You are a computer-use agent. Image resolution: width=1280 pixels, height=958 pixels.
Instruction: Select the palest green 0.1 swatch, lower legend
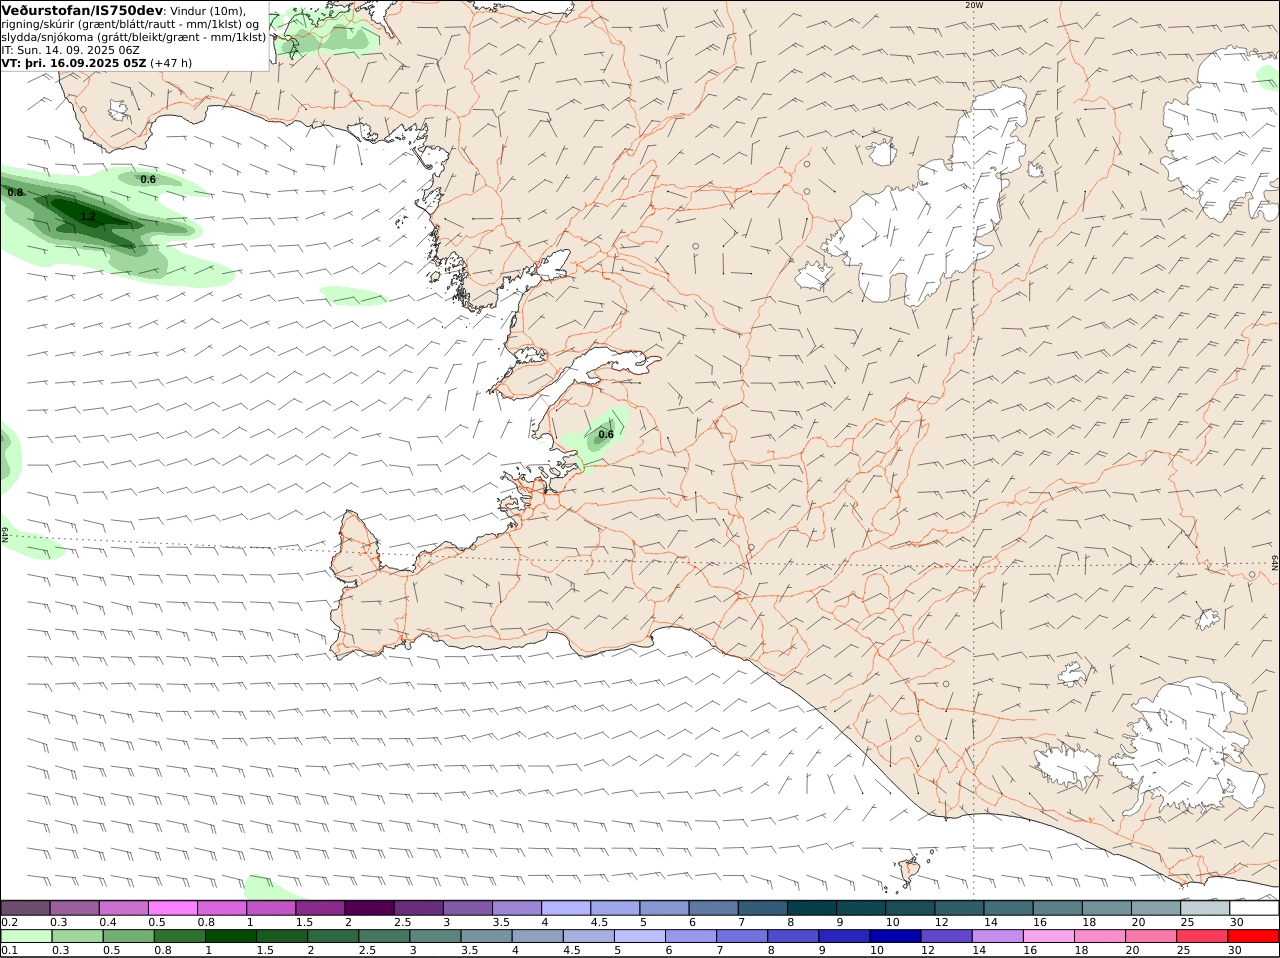[26, 936]
